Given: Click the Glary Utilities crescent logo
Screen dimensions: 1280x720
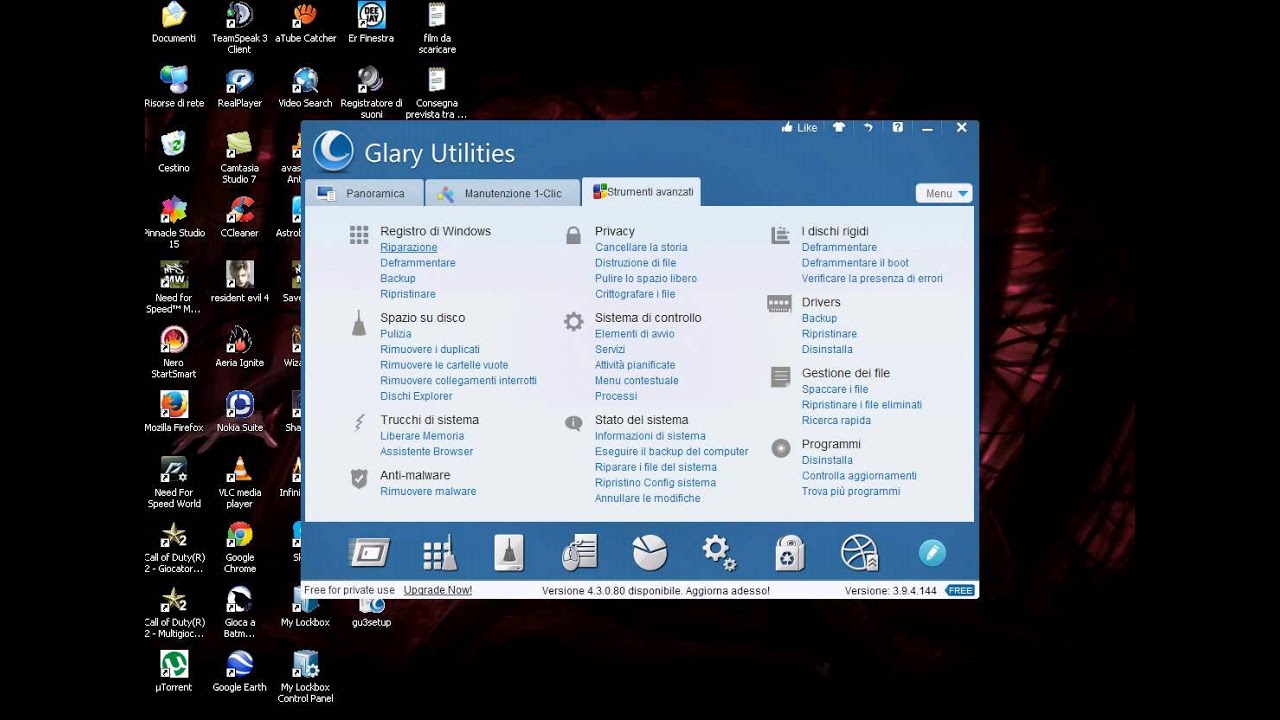Looking at the screenshot, I should [x=333, y=152].
